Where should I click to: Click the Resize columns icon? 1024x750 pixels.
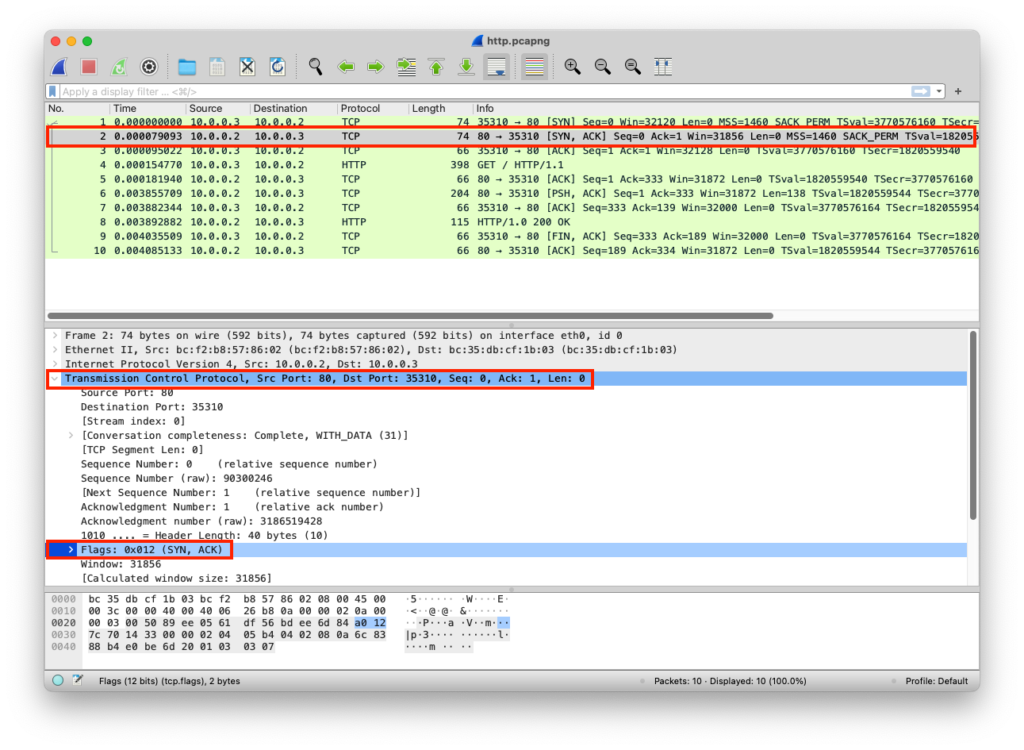[x=662, y=67]
